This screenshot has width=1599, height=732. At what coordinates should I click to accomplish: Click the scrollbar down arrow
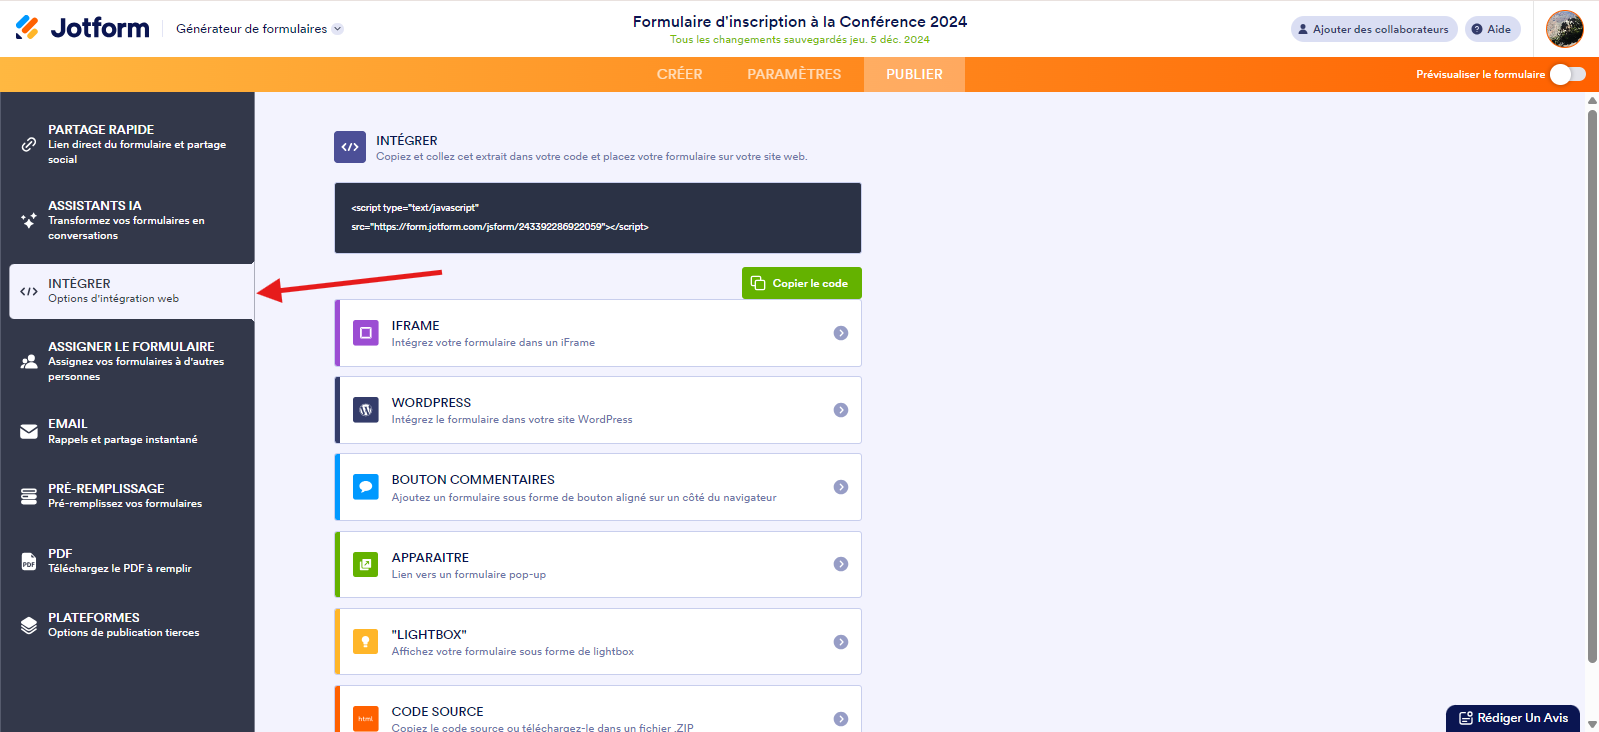(1592, 724)
